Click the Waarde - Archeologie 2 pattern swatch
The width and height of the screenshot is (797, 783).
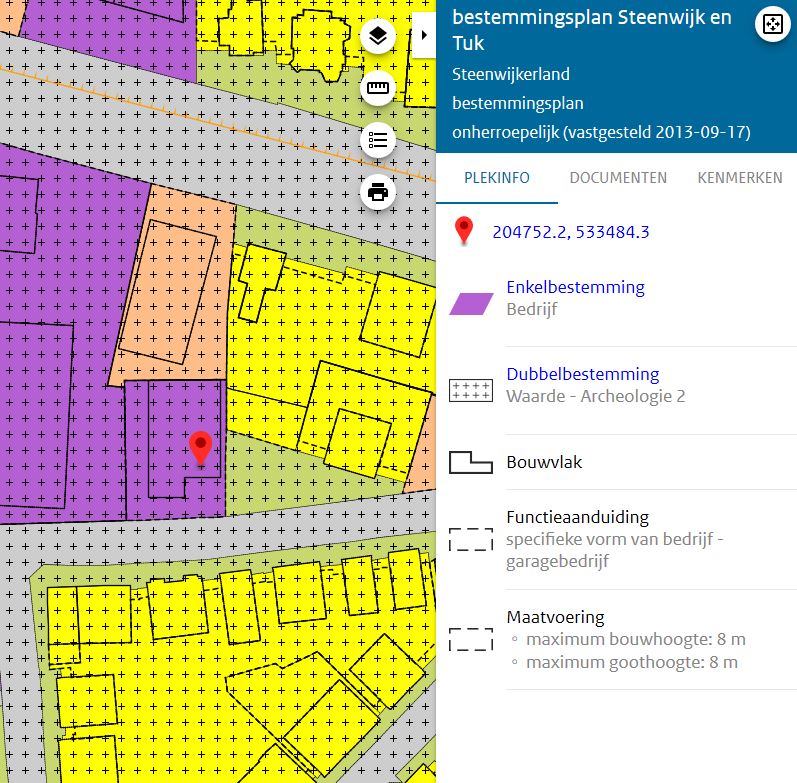pyautogui.click(x=471, y=391)
